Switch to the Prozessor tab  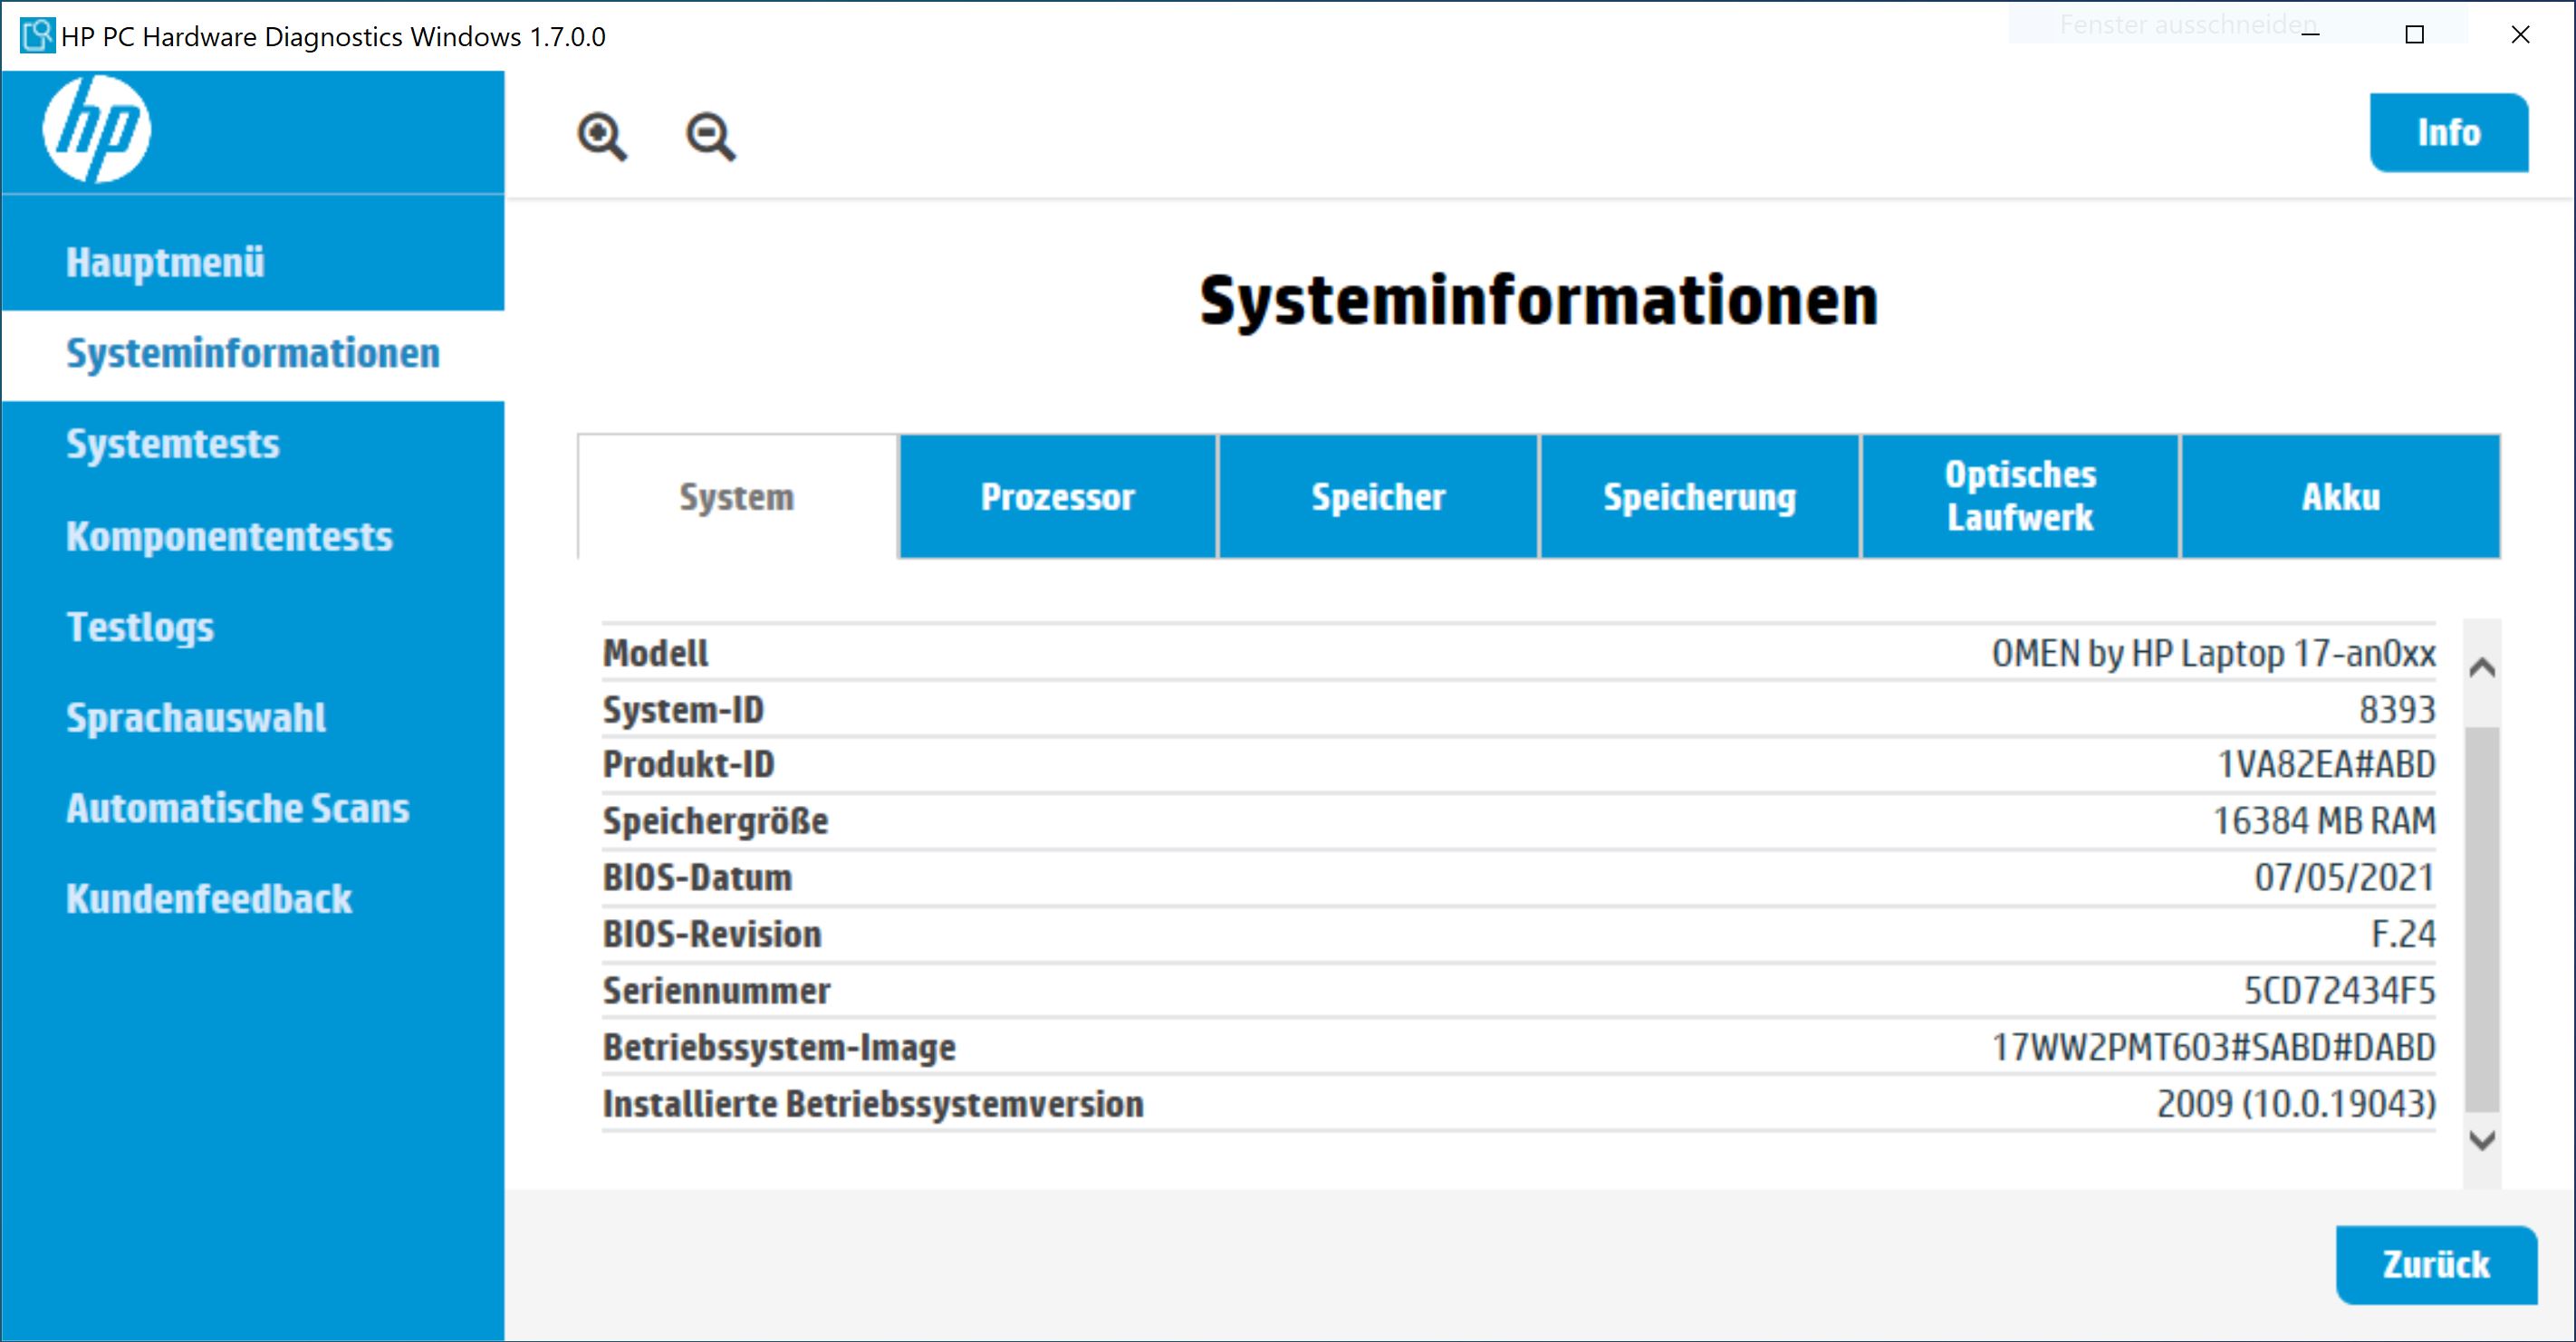pos(1057,497)
